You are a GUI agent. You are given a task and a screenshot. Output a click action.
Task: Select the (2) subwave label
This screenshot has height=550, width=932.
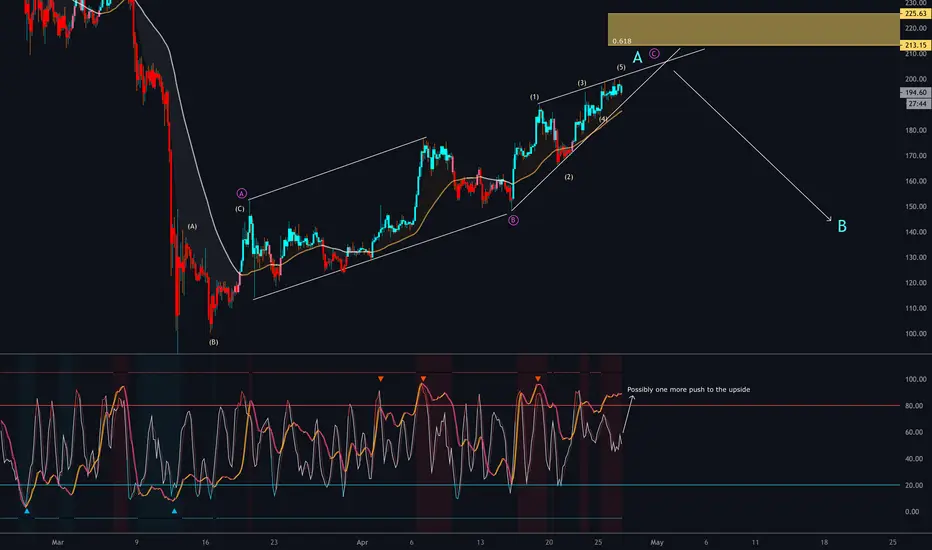569,177
